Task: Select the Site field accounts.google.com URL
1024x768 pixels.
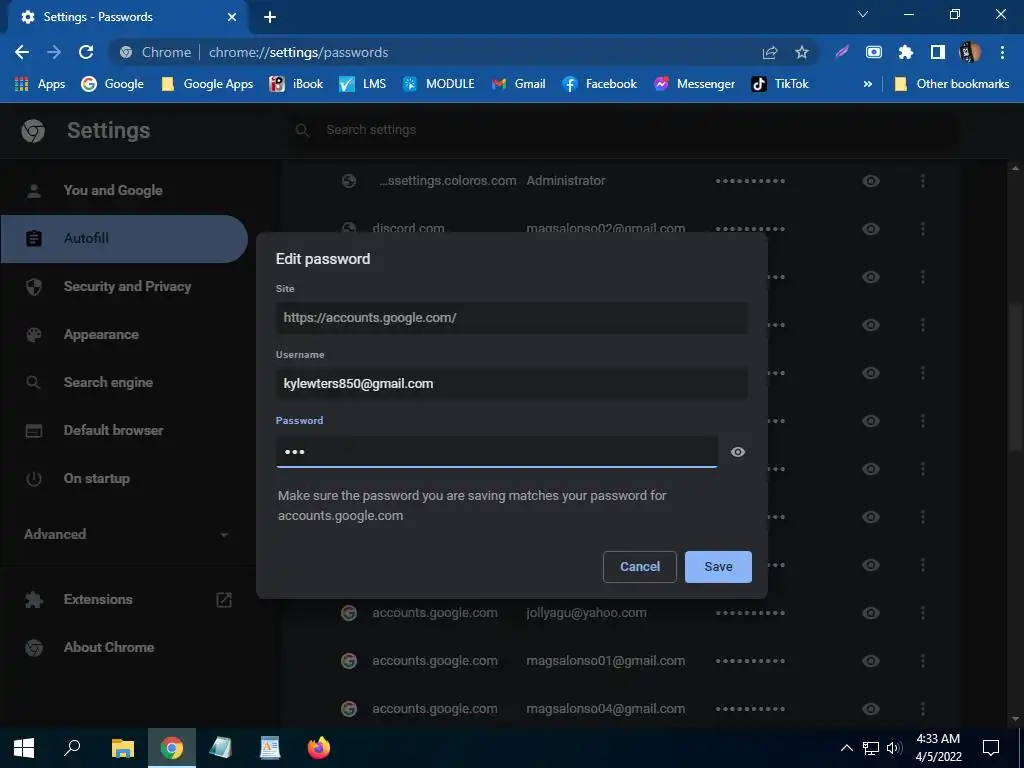Action: tap(511, 318)
